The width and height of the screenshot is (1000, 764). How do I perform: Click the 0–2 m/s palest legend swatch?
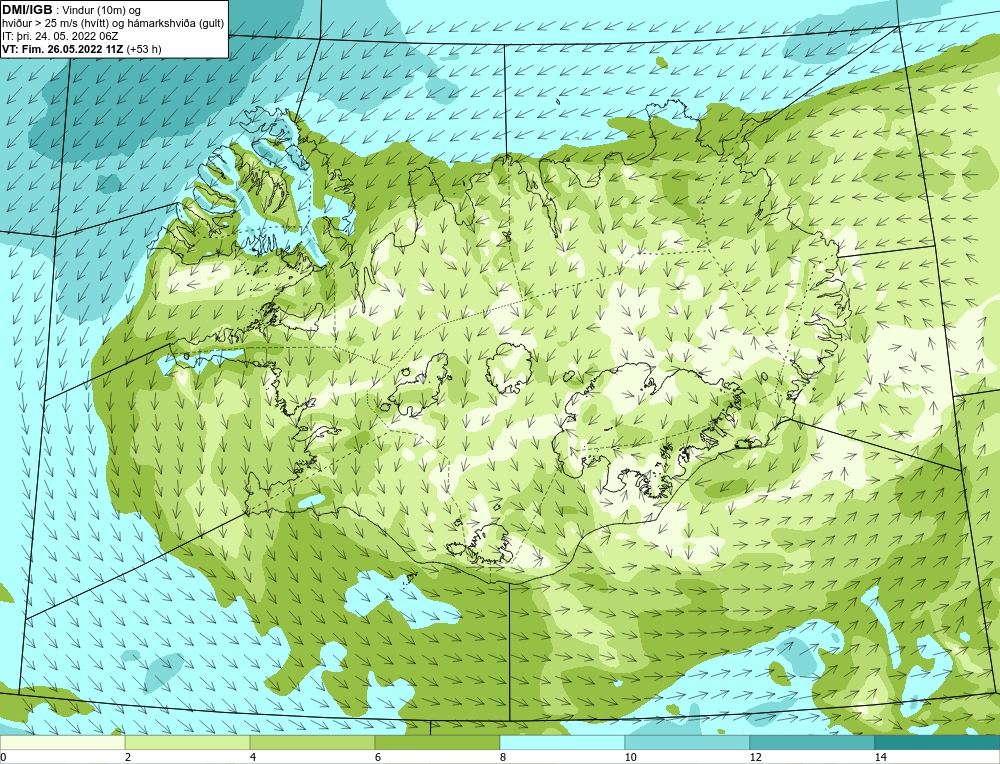point(62,742)
